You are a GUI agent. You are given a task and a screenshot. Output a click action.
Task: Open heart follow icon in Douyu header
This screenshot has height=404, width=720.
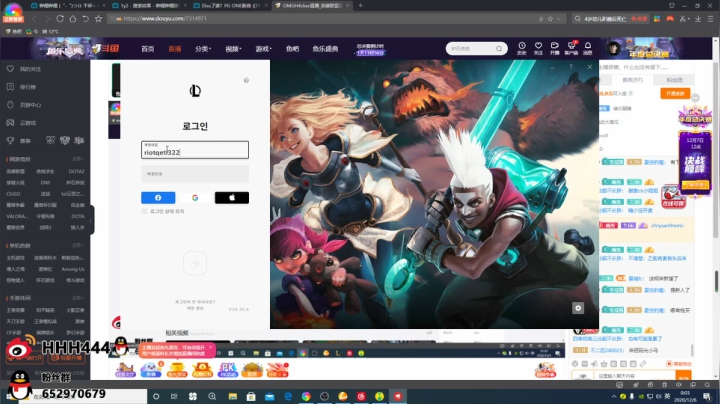[538, 48]
